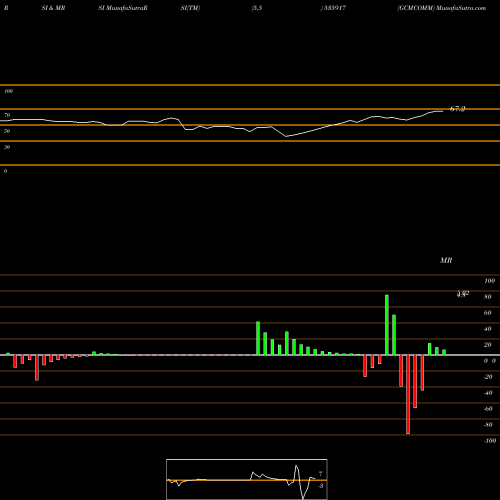This screenshot has width=500, height=500.
Task: Click the MR axis label 80
Action: click(x=488, y=297)
